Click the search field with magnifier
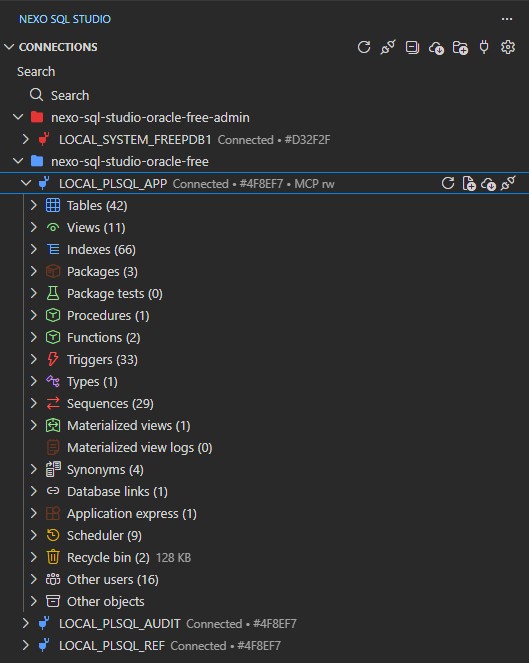The image size is (529, 663). pyautogui.click(x=264, y=95)
